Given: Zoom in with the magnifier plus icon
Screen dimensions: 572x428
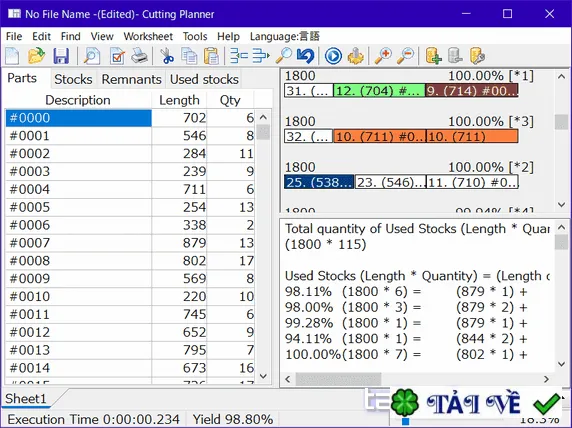Looking at the screenshot, I should point(383,56).
